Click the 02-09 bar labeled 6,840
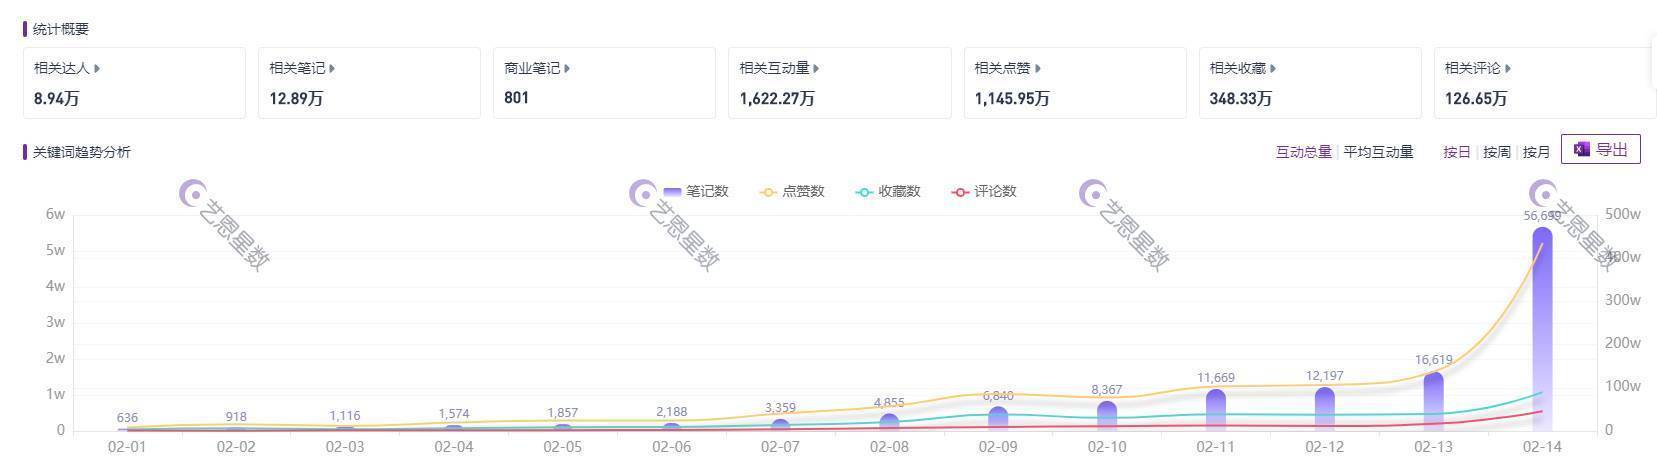The height and width of the screenshot is (469, 1657). pos(998,419)
